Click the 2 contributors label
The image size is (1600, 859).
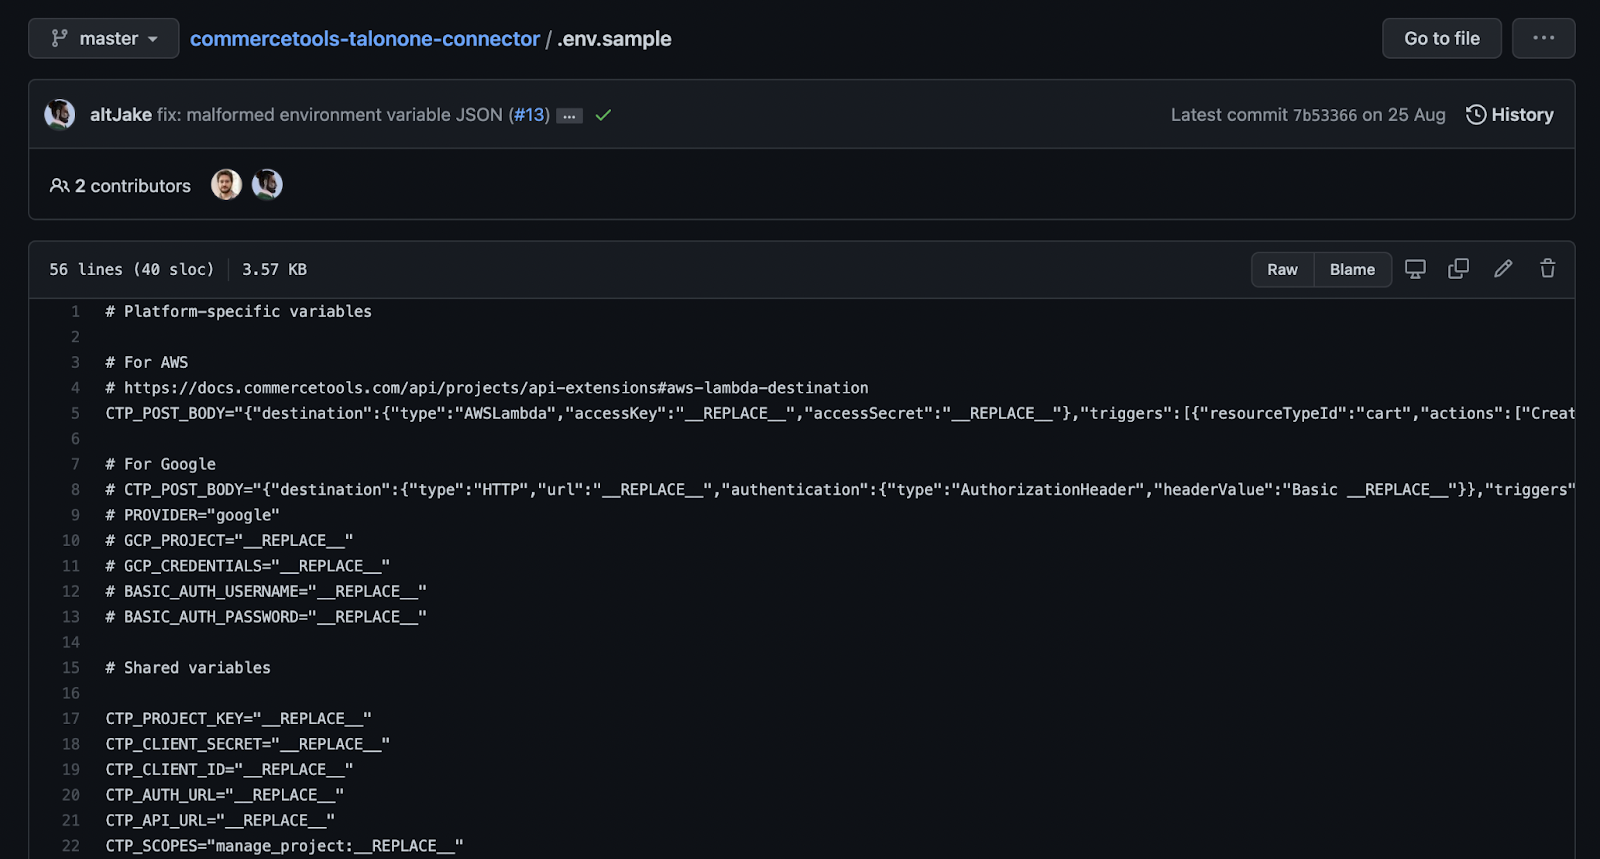click(120, 185)
